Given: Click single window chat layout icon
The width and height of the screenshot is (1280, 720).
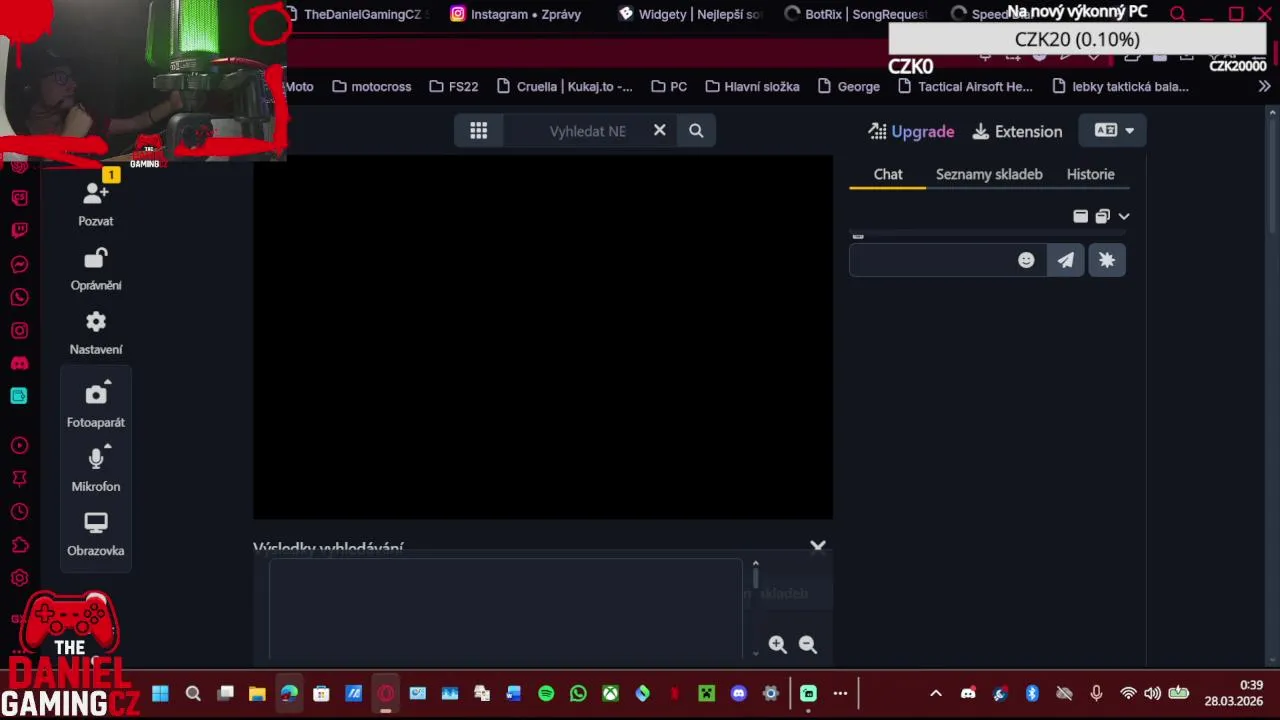Looking at the screenshot, I should pos(1080,216).
